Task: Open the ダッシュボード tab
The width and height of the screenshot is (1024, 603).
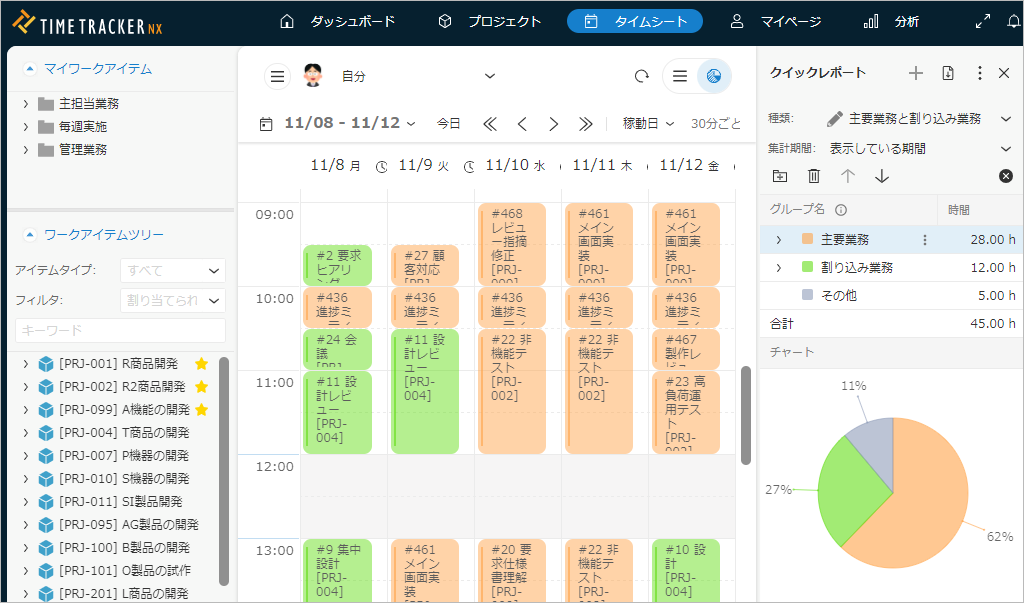Action: coord(337,21)
